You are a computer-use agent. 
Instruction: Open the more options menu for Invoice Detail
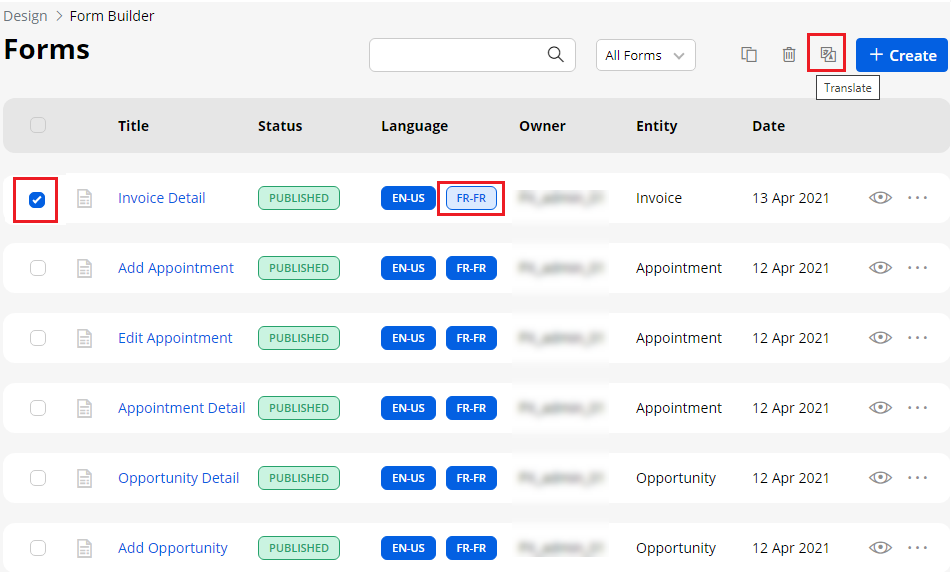(x=918, y=198)
